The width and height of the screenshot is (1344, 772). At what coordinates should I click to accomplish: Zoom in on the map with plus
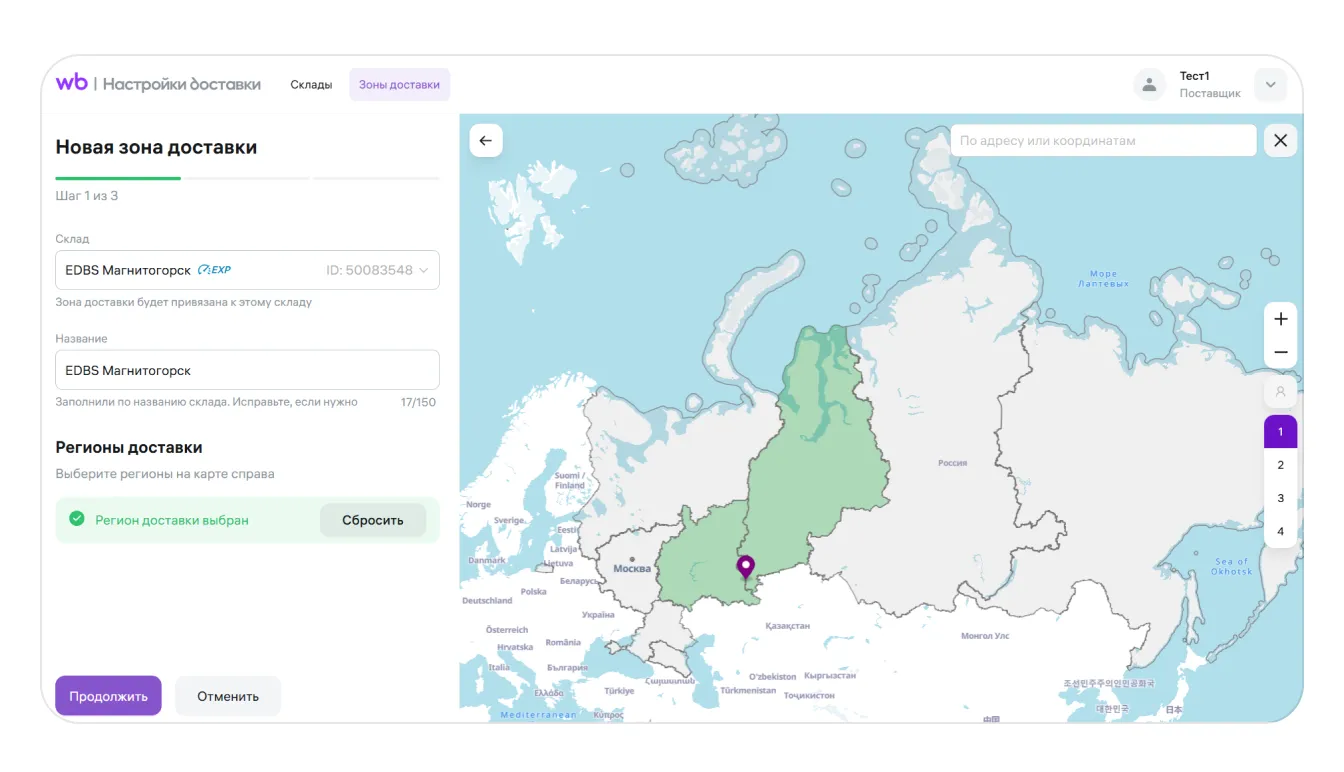[x=1280, y=319]
